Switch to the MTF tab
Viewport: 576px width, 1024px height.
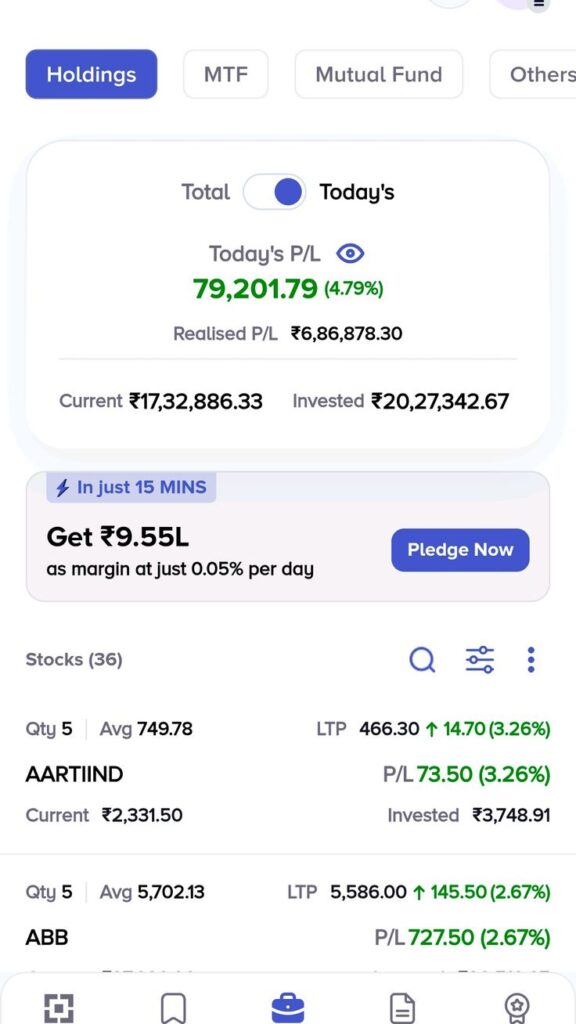click(226, 74)
